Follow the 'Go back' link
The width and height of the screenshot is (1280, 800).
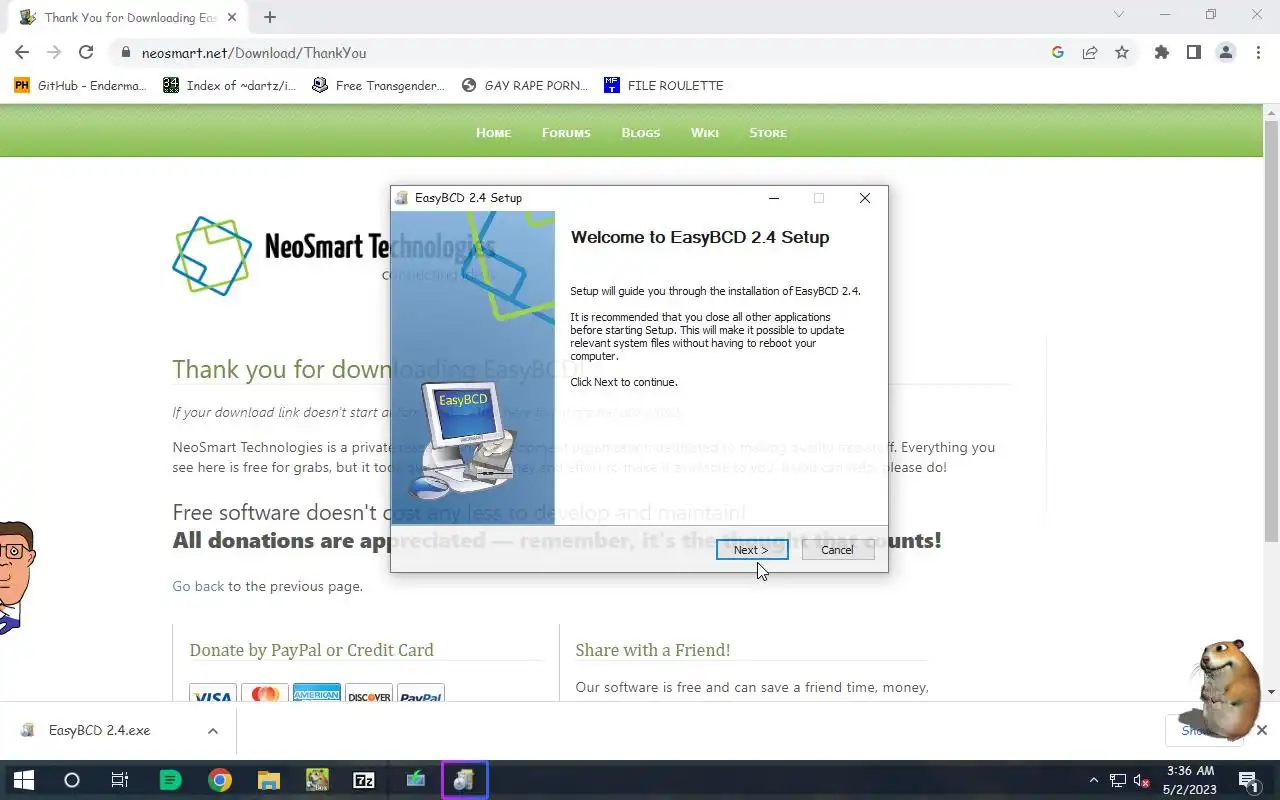(x=198, y=586)
